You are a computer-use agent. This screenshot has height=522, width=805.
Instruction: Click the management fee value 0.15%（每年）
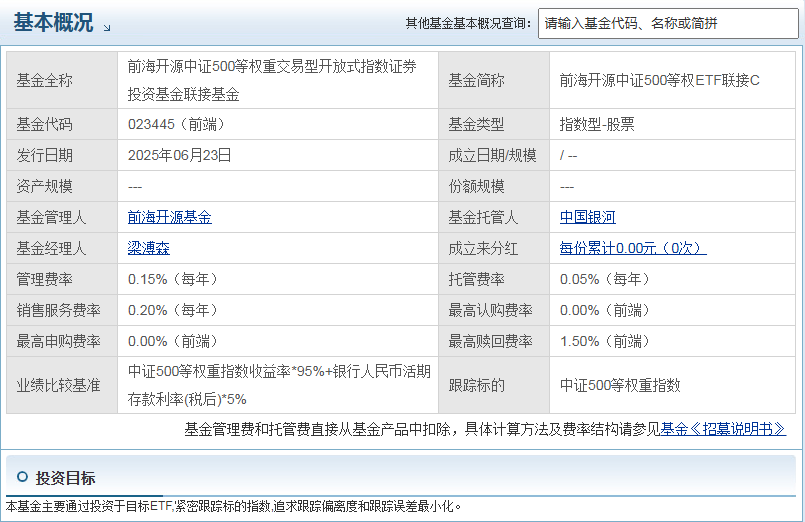pyautogui.click(x=173, y=279)
